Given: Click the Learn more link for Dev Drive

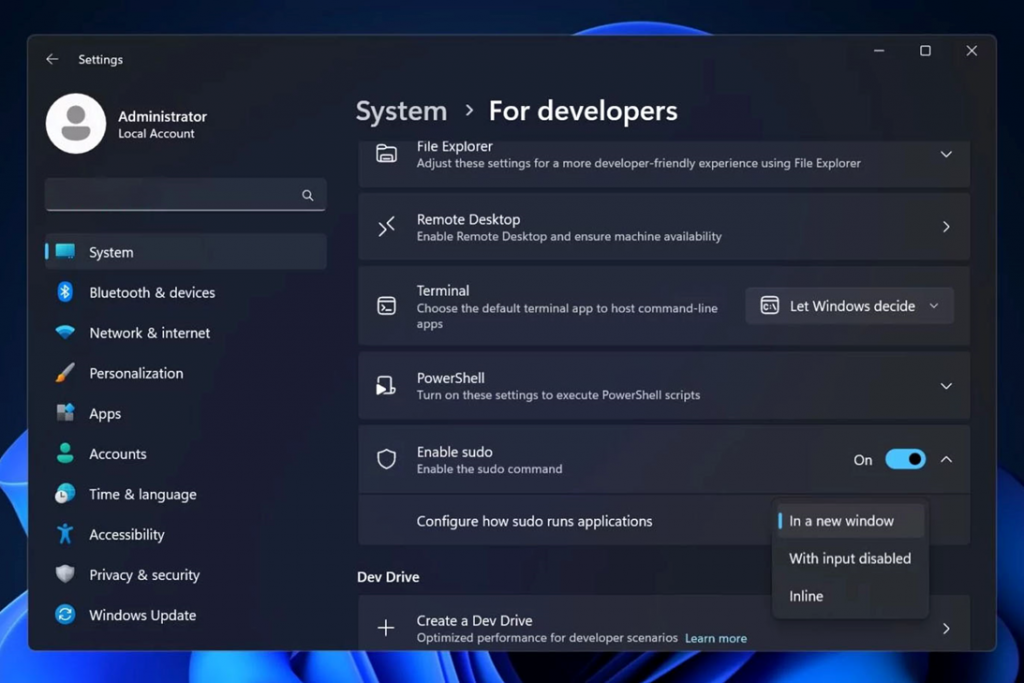Looking at the screenshot, I should 716,638.
